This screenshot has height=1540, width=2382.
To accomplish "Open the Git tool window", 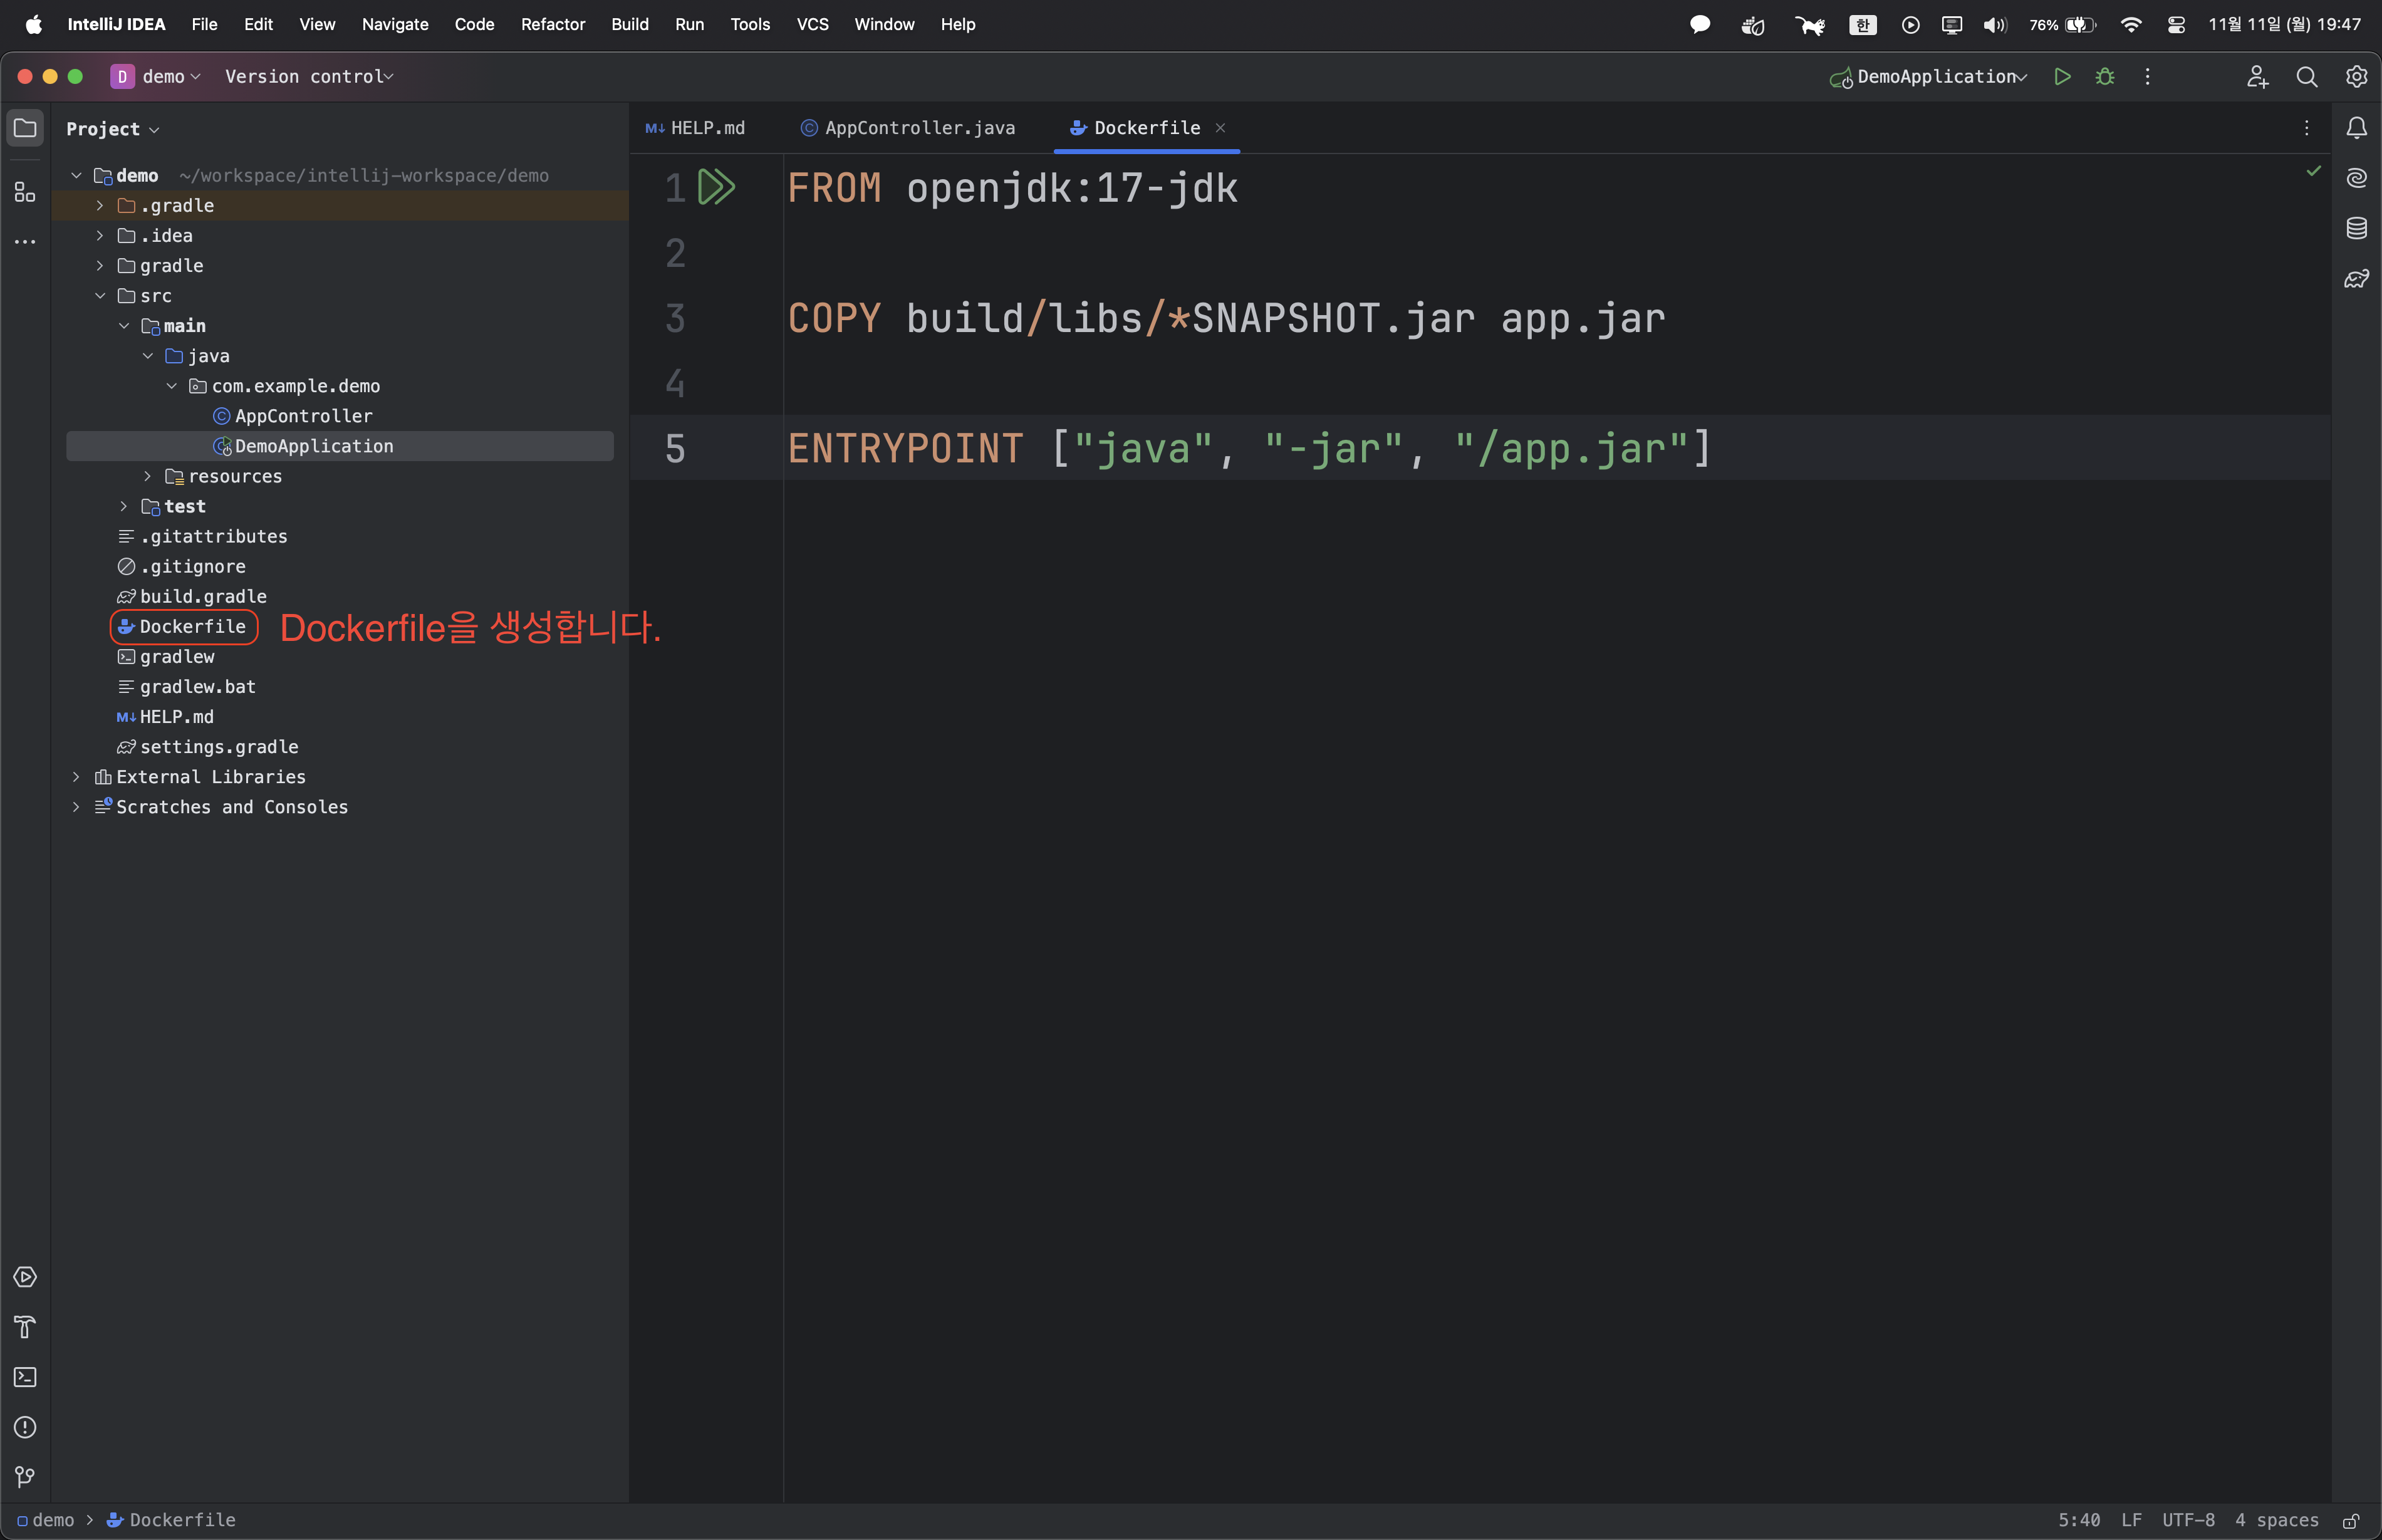I will tap(25, 1477).
